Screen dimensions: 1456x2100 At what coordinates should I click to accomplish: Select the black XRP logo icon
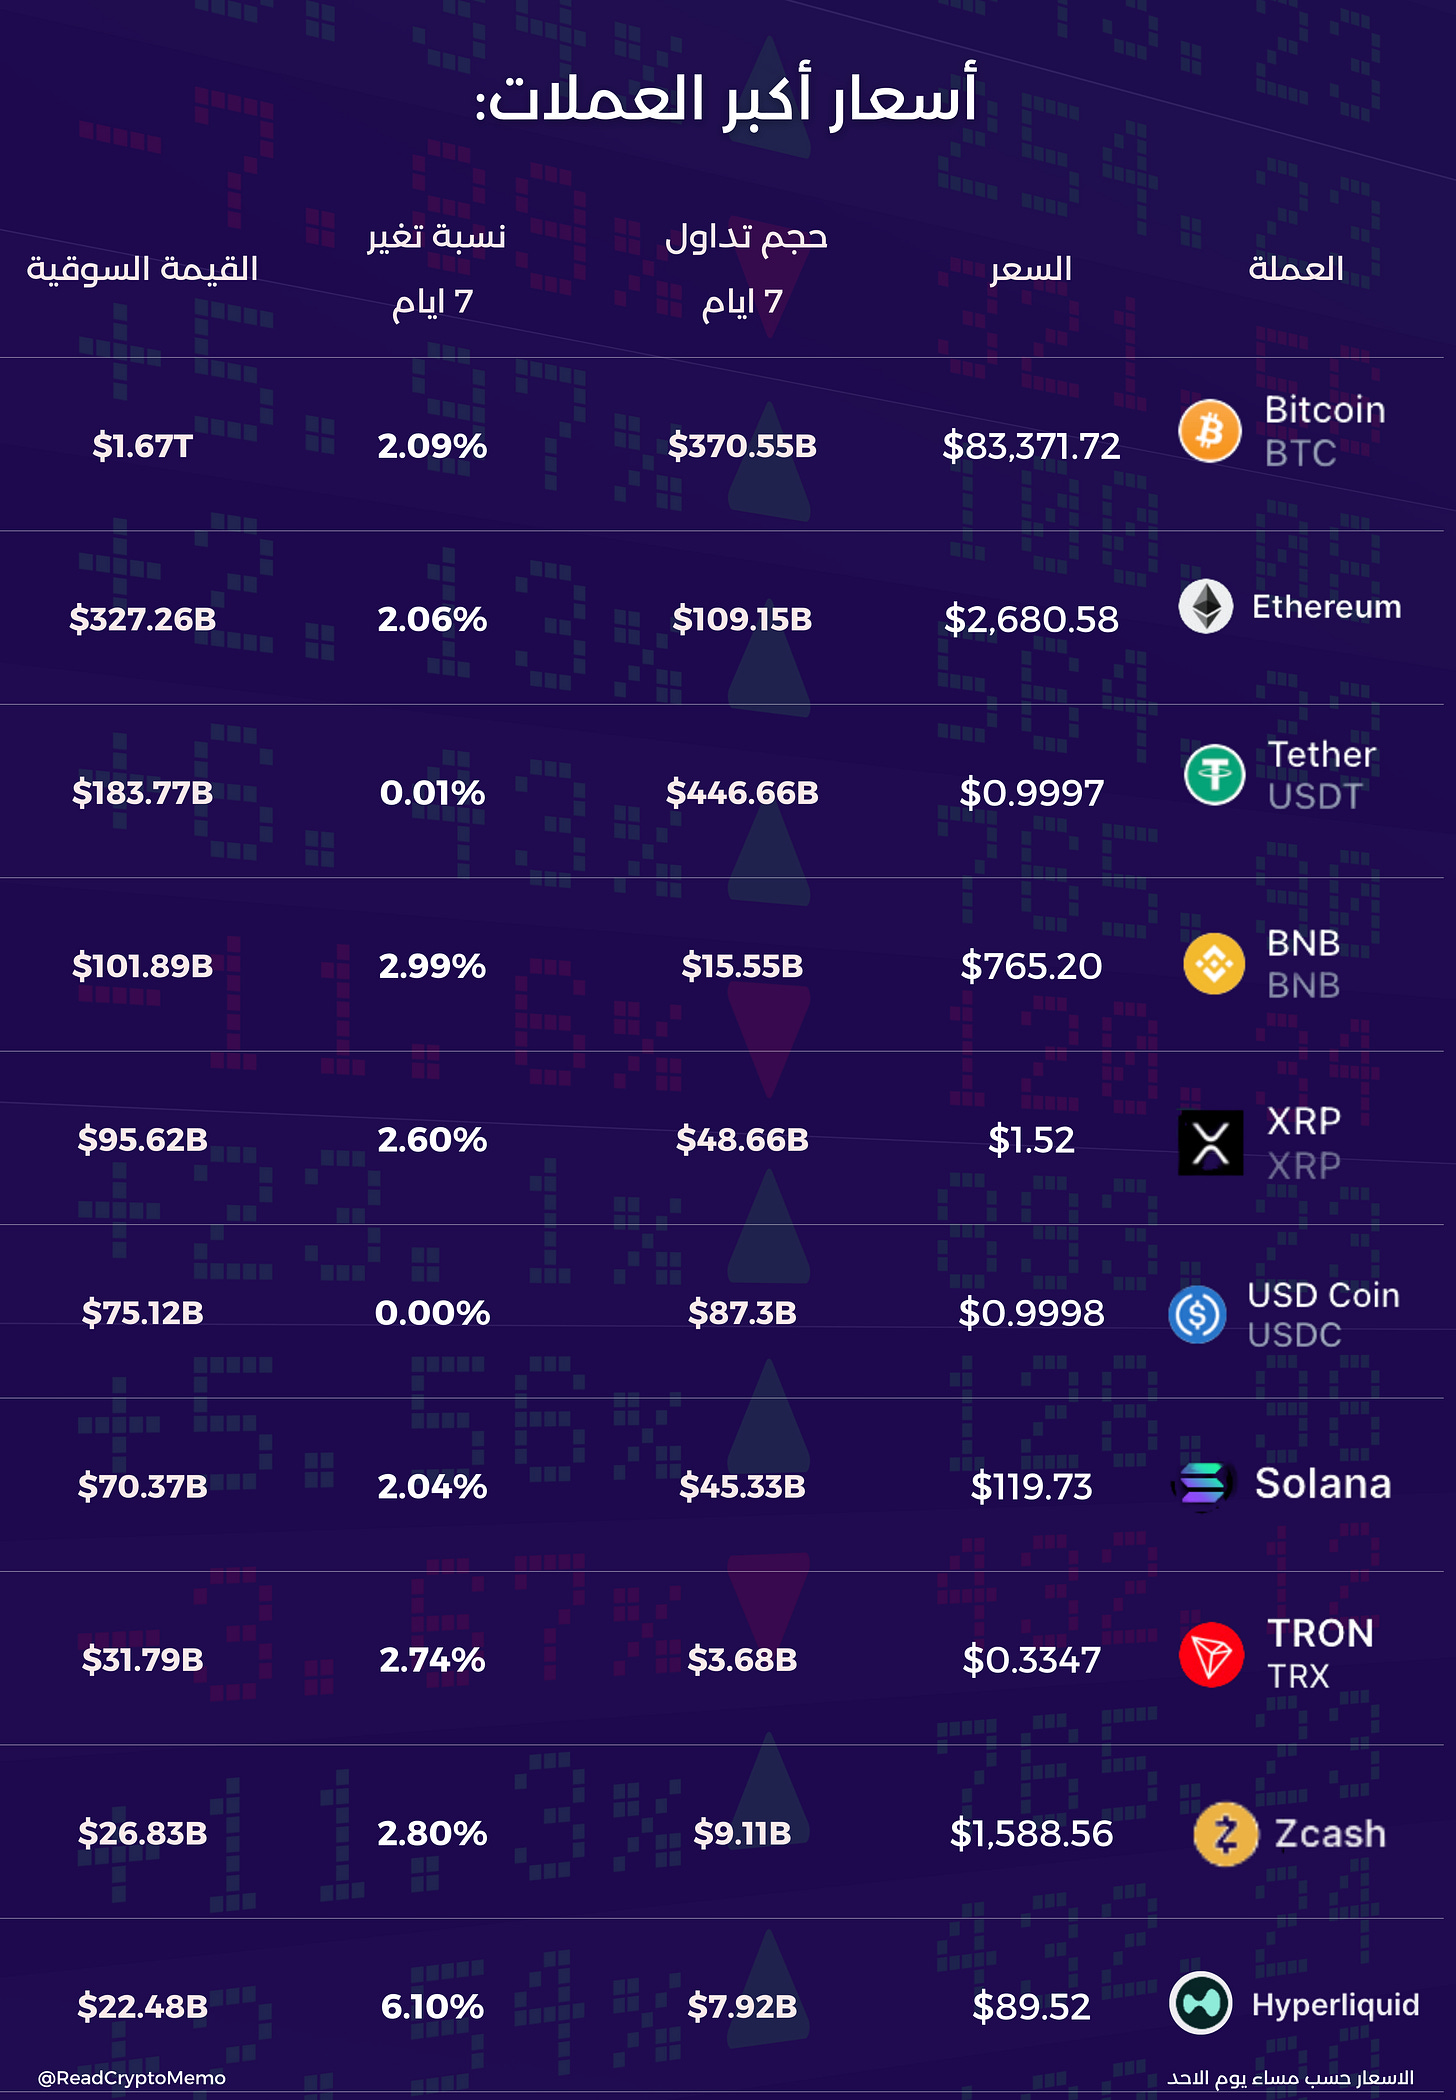pos(1211,1142)
